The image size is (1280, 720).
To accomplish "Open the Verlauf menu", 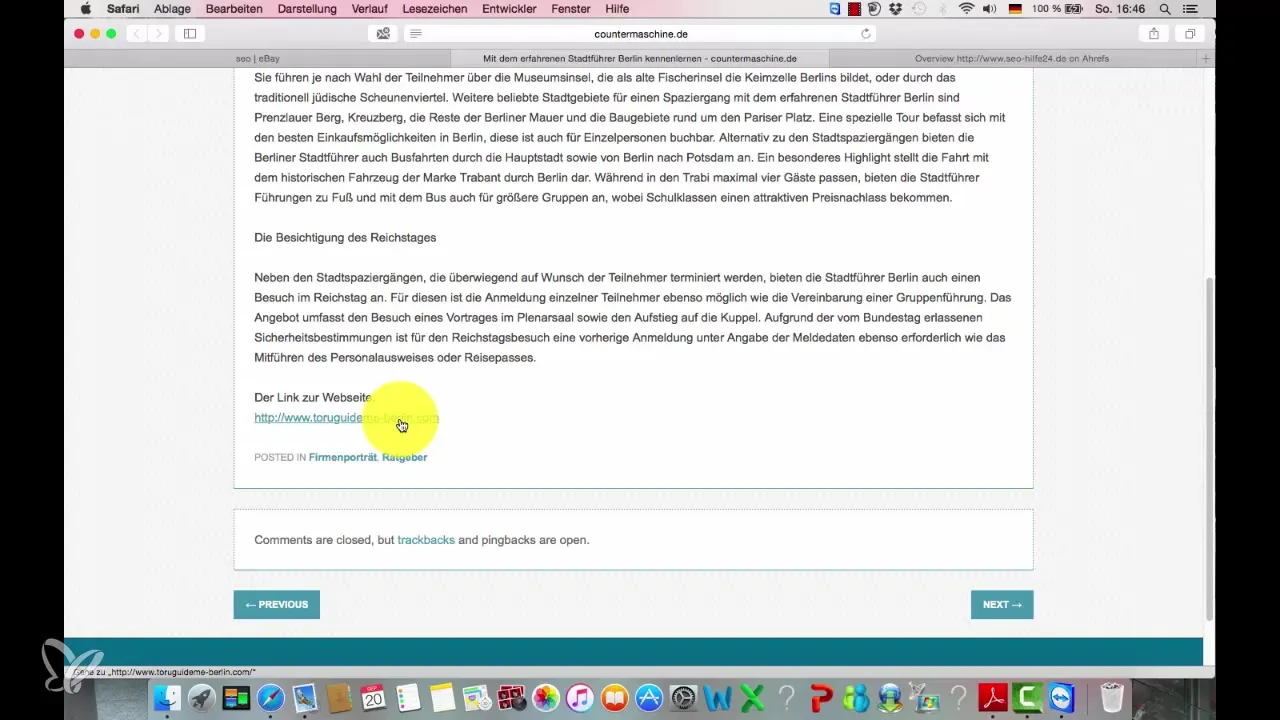I will [371, 8].
